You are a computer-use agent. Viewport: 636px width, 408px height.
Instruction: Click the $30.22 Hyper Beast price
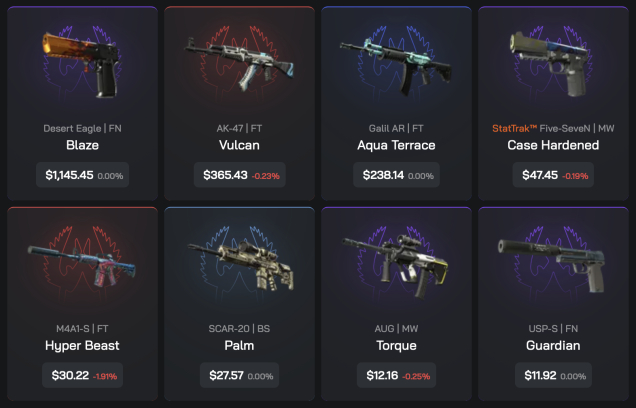click(x=82, y=375)
